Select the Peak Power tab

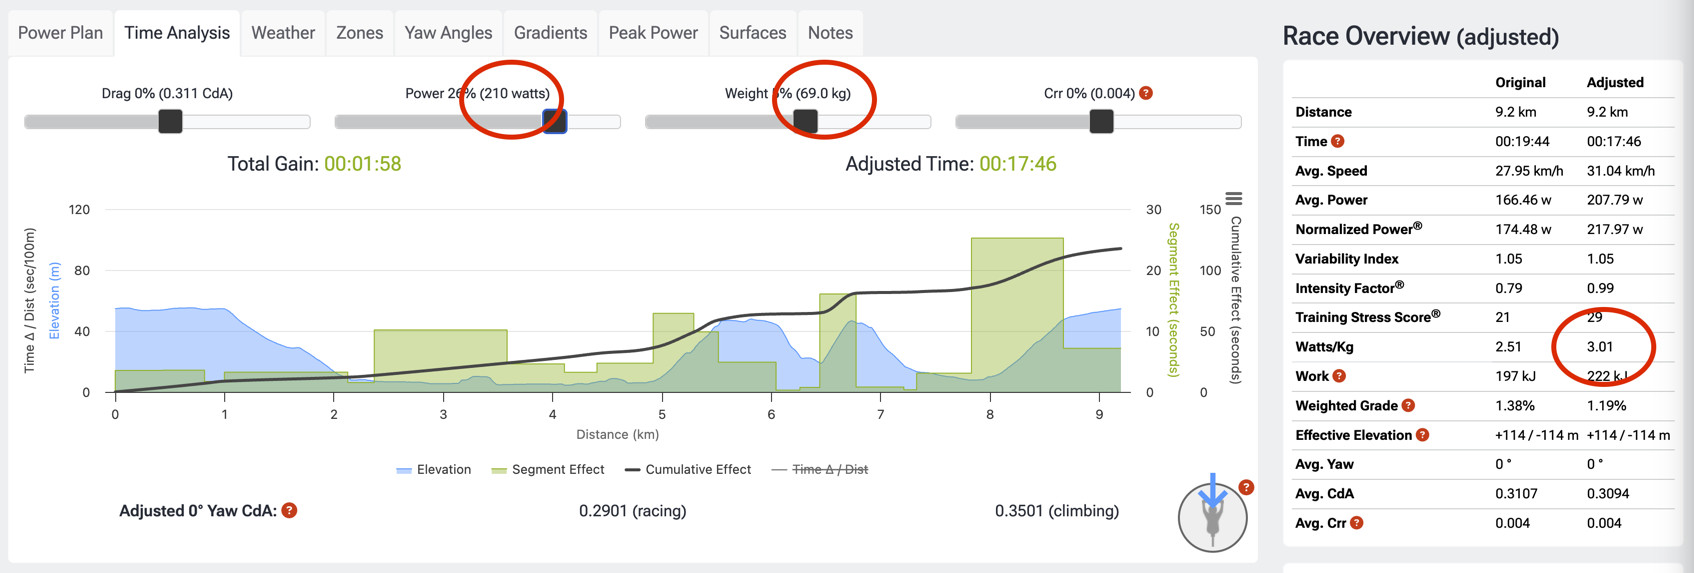(653, 33)
